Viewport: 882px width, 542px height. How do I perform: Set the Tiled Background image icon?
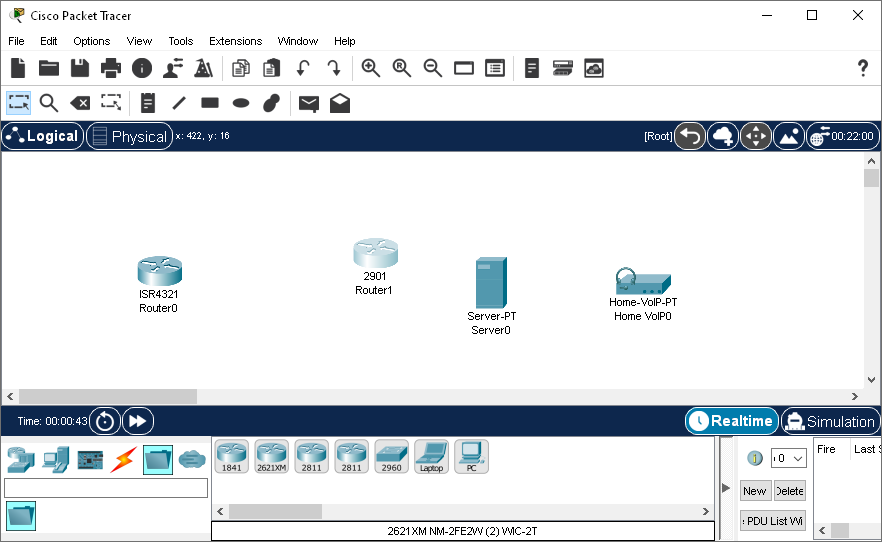click(x=789, y=136)
